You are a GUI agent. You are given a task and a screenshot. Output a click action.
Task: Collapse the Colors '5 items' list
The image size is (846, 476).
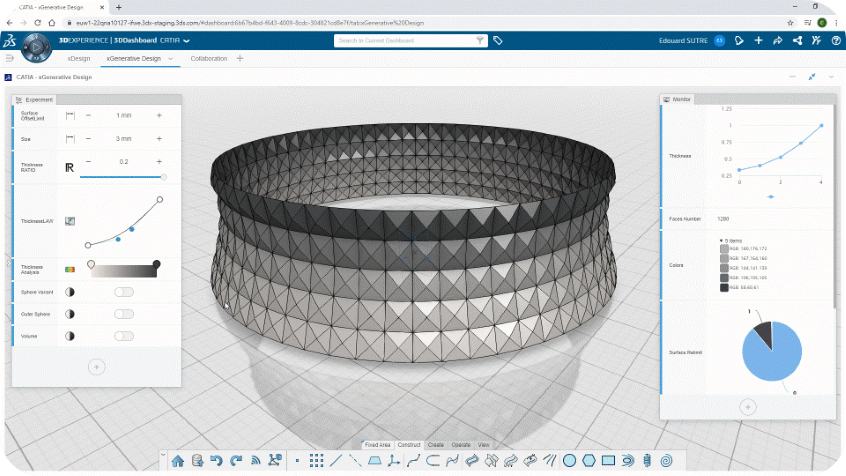(721, 241)
